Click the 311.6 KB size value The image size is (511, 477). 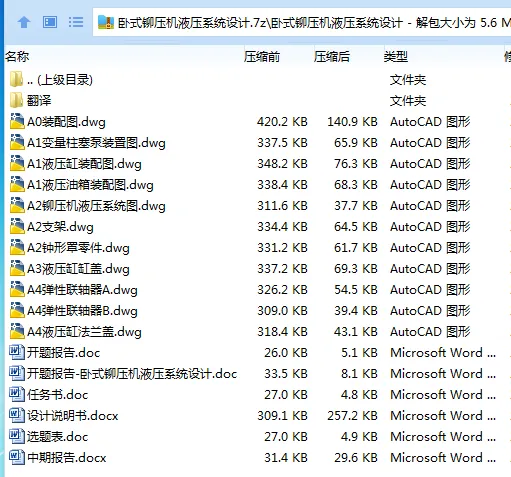[282, 206]
